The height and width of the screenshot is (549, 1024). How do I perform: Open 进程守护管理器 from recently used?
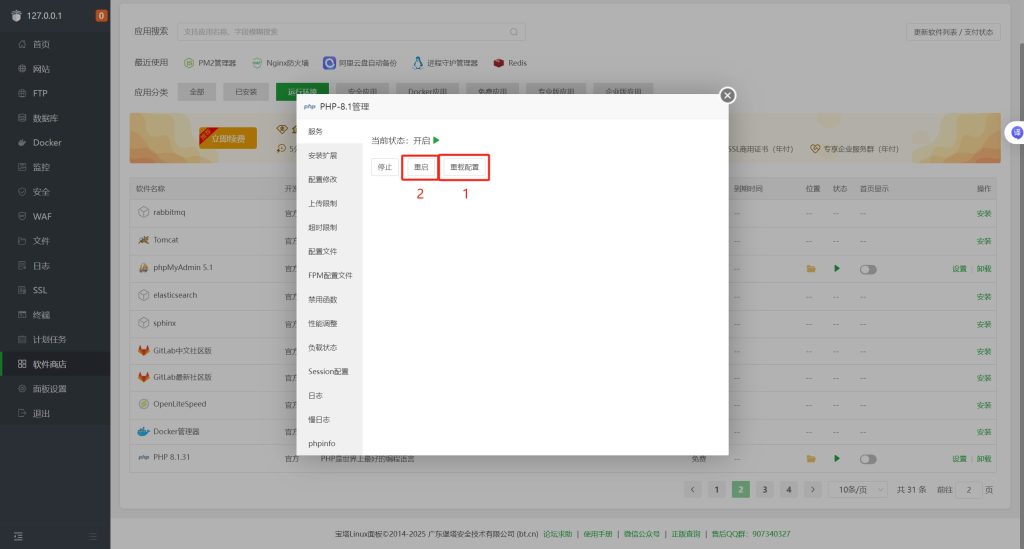point(445,63)
